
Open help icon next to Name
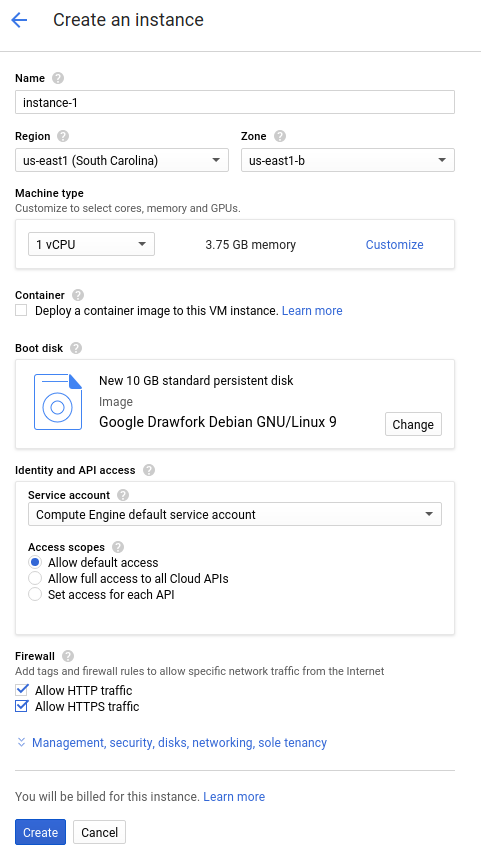pyautogui.click(x=58, y=78)
